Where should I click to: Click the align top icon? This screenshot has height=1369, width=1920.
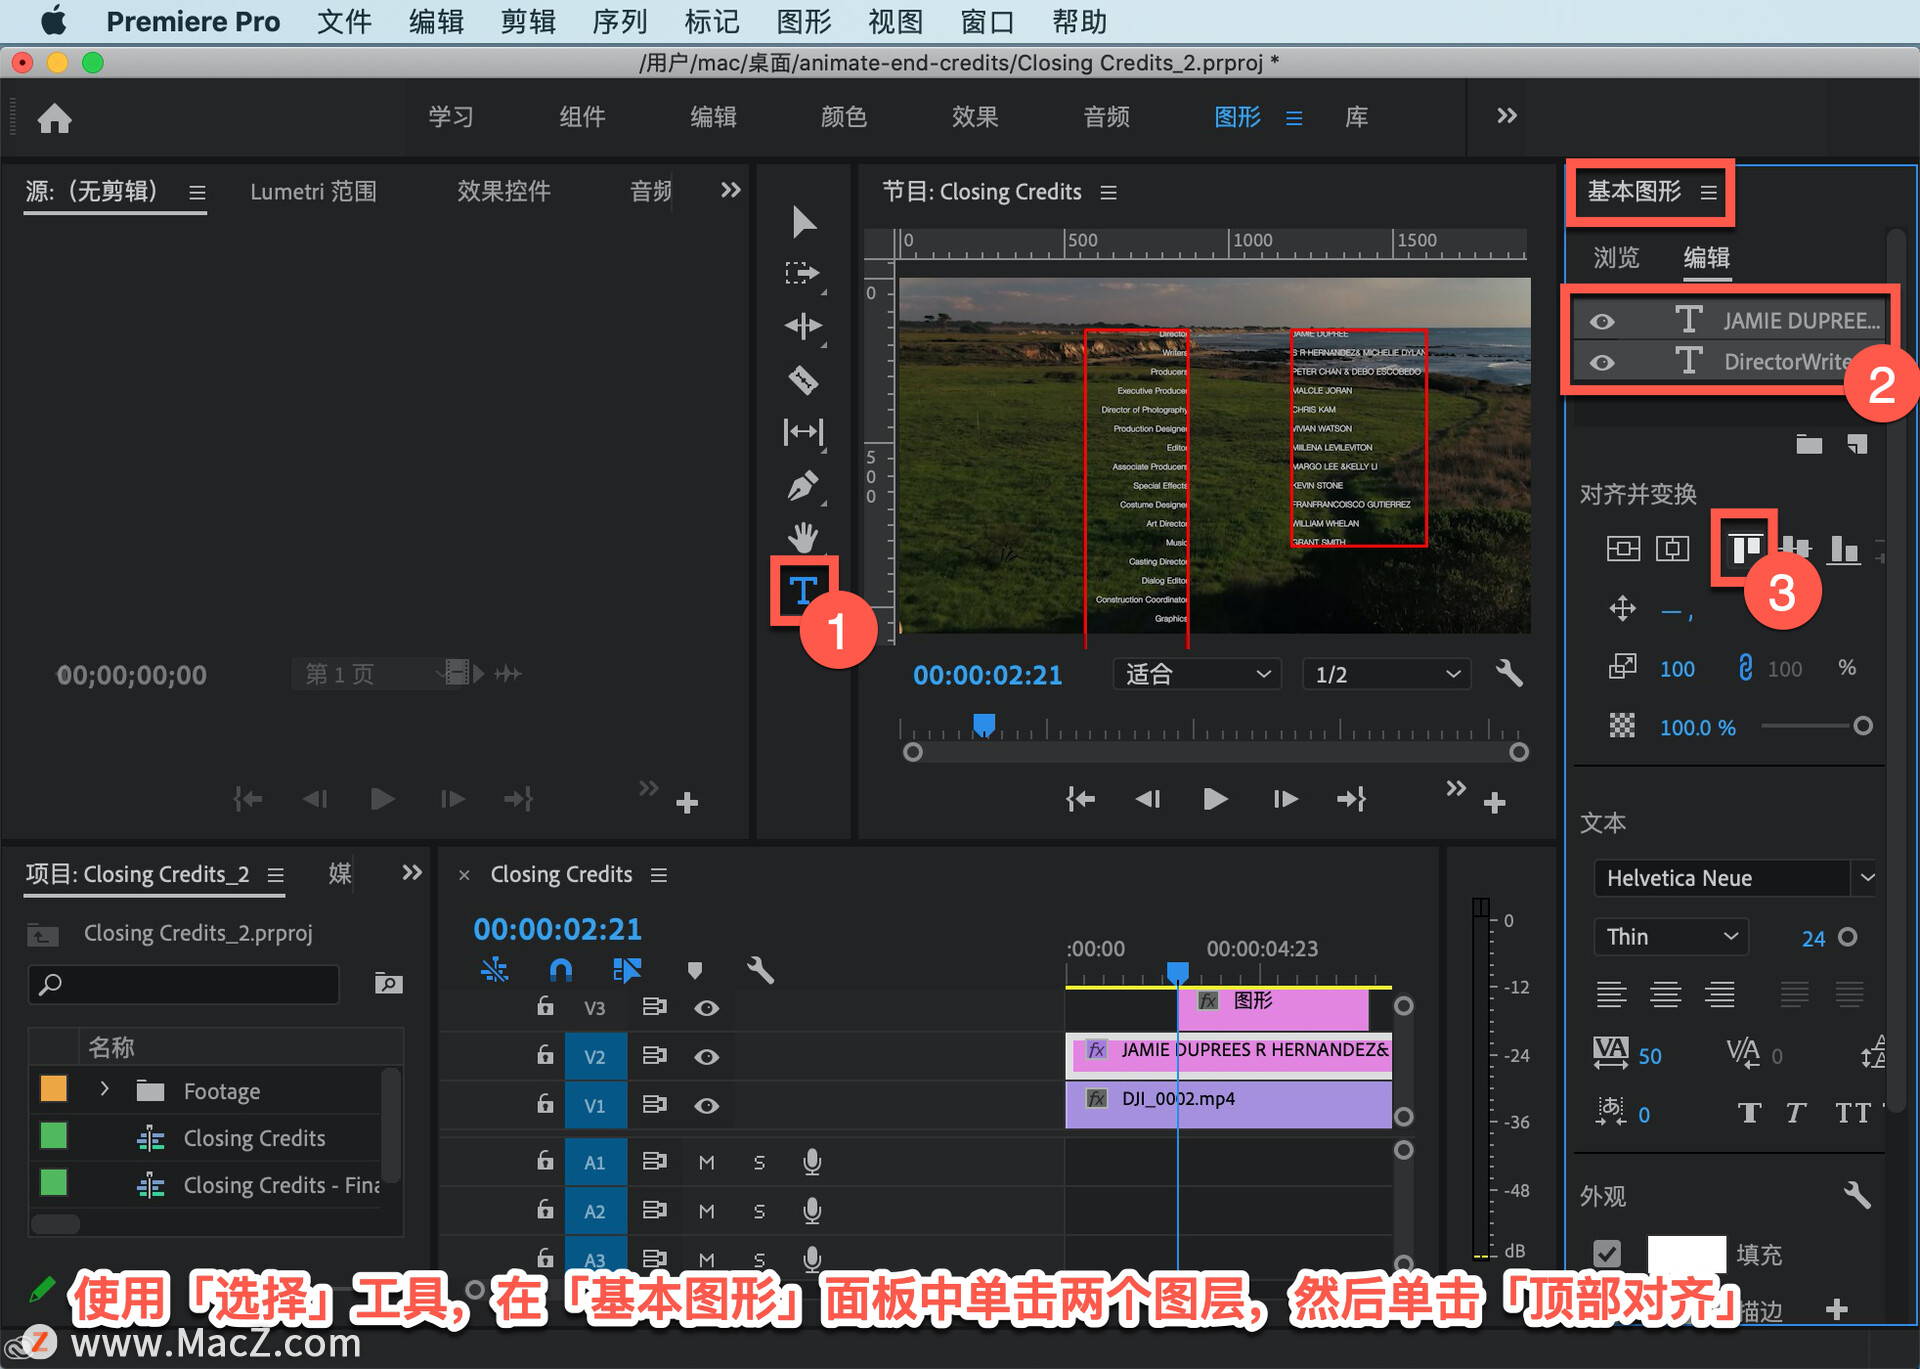pos(1745,548)
